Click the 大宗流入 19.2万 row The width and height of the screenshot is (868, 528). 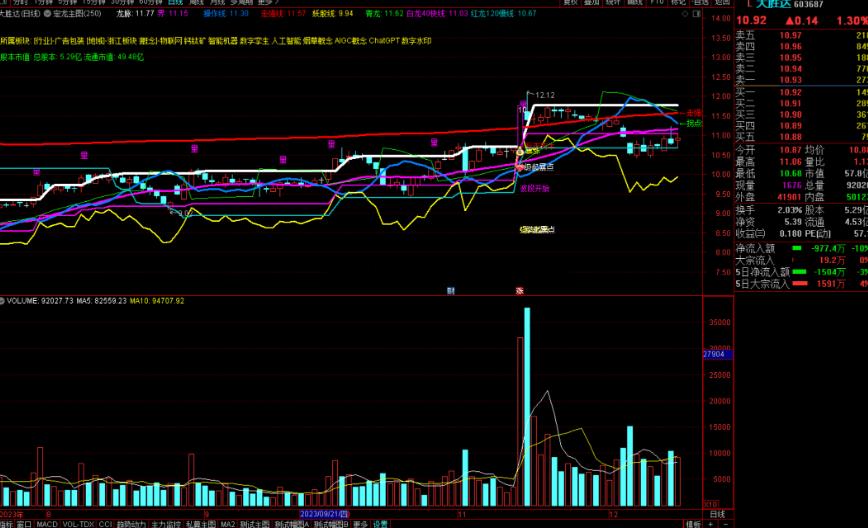(802, 260)
